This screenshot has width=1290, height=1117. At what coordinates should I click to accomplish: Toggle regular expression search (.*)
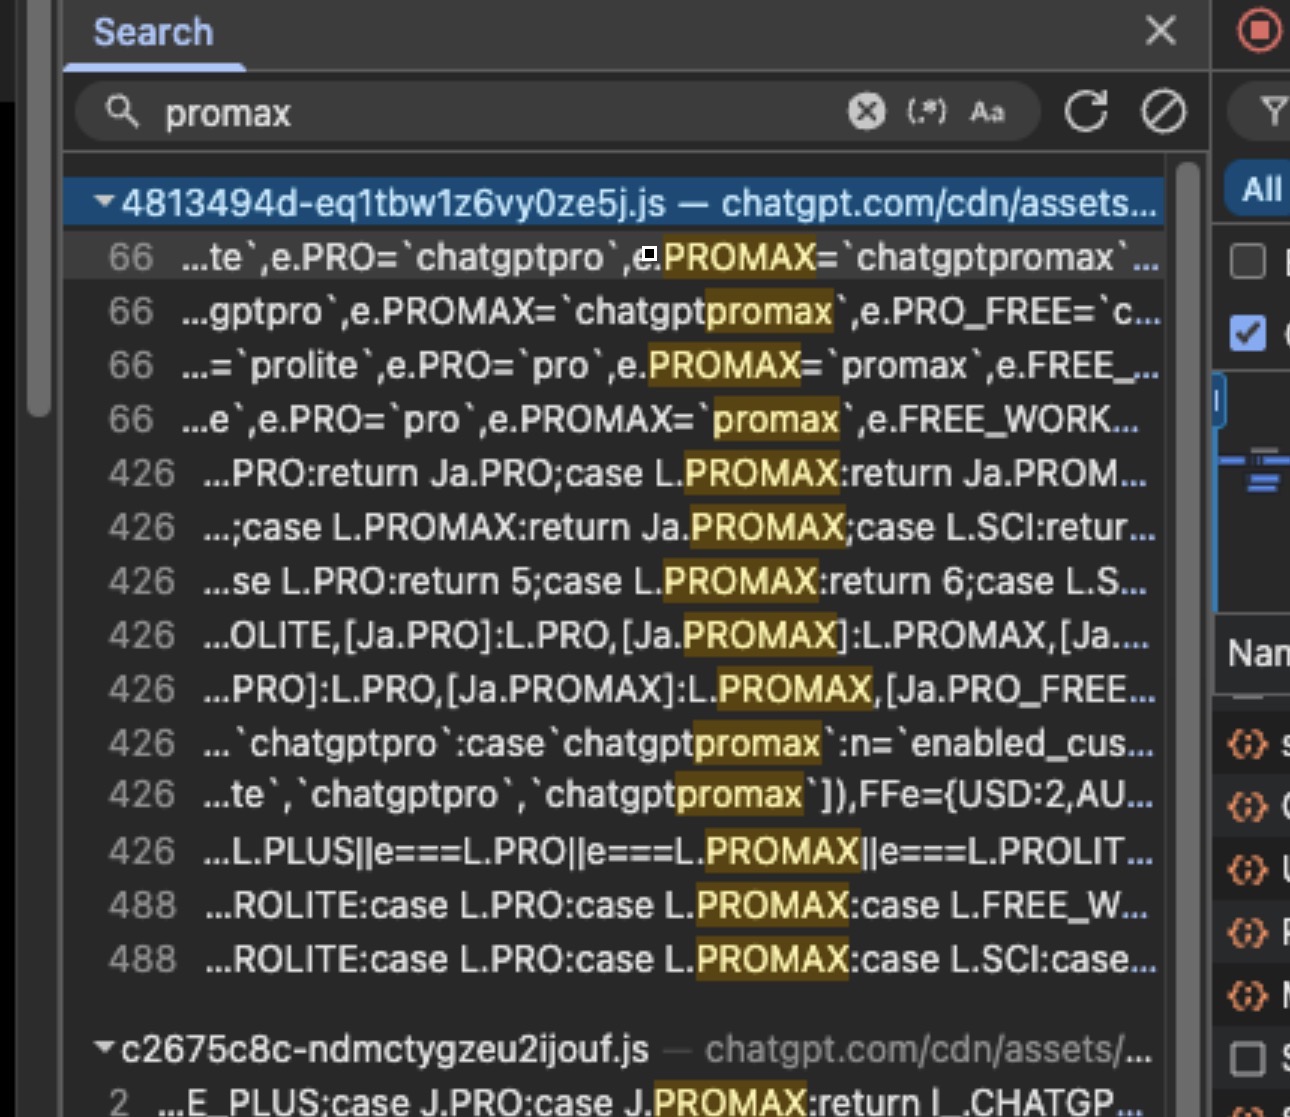pyautogui.click(x=926, y=111)
